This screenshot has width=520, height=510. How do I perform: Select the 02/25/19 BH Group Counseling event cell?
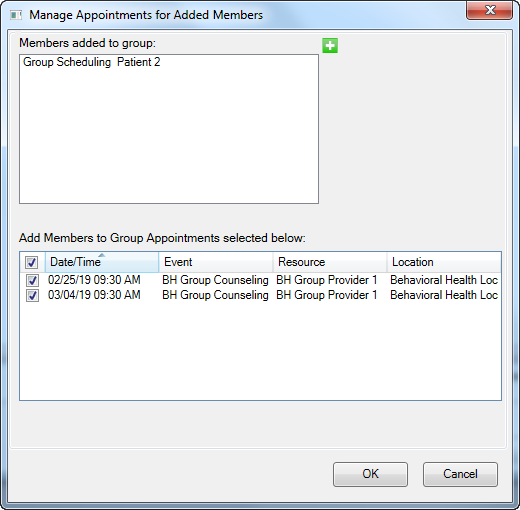215,280
